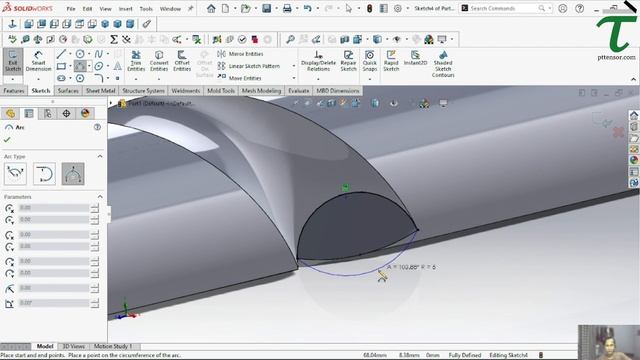Open the Tools menu
Screen dimensions: 640x360
(146, 9)
